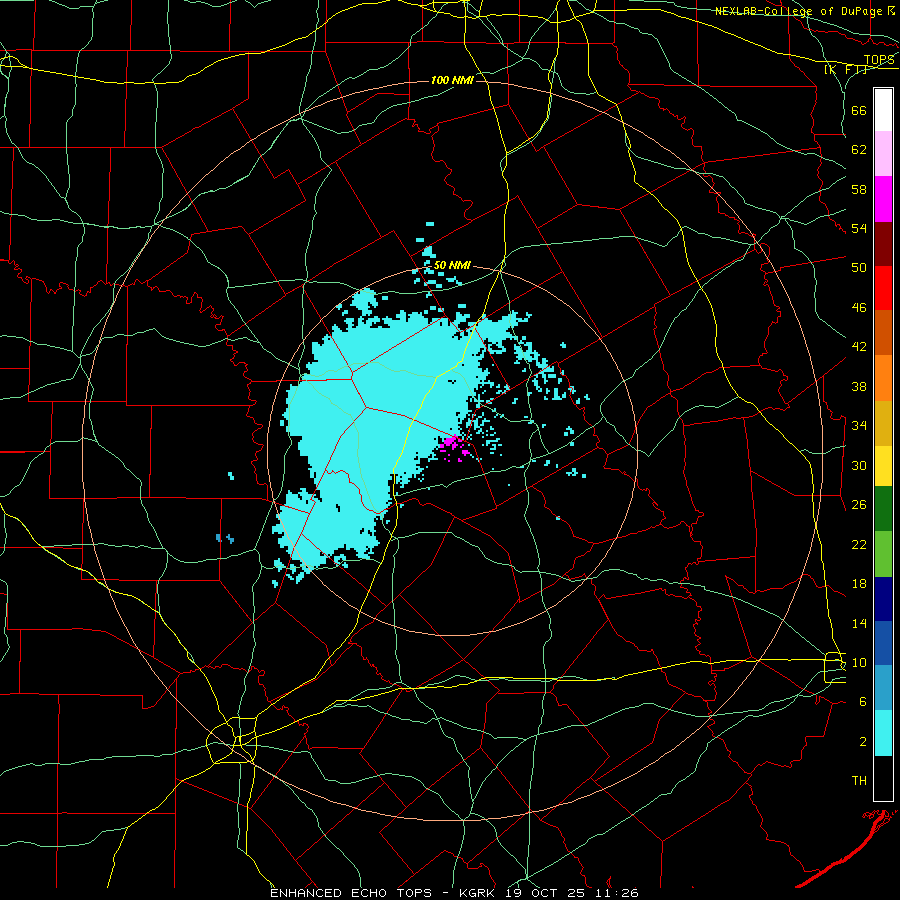This screenshot has height=900, width=900.
Task: Click the small blue echo spots southwest
Action: click(x=225, y=538)
